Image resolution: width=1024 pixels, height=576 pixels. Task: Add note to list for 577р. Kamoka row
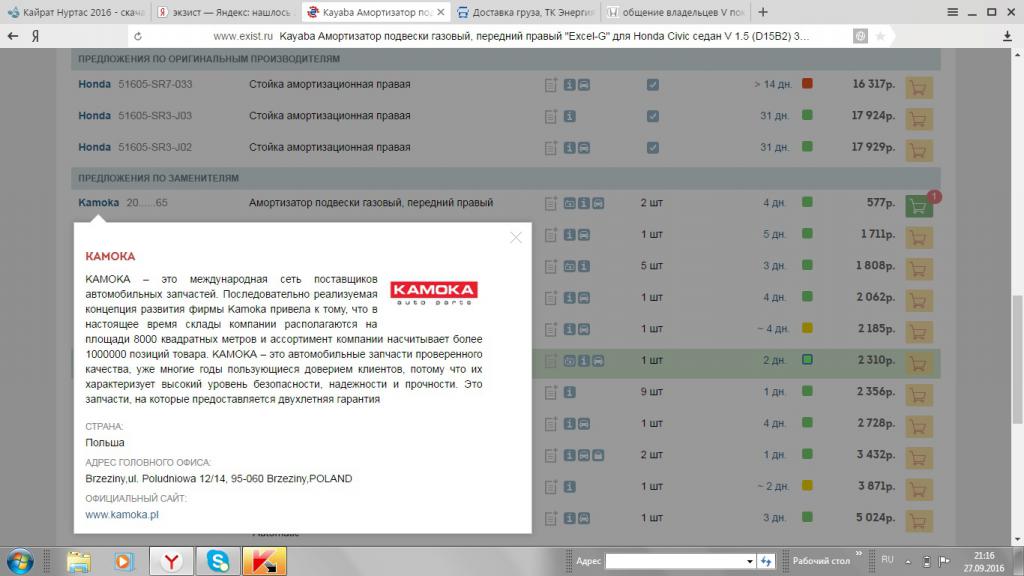[551, 203]
